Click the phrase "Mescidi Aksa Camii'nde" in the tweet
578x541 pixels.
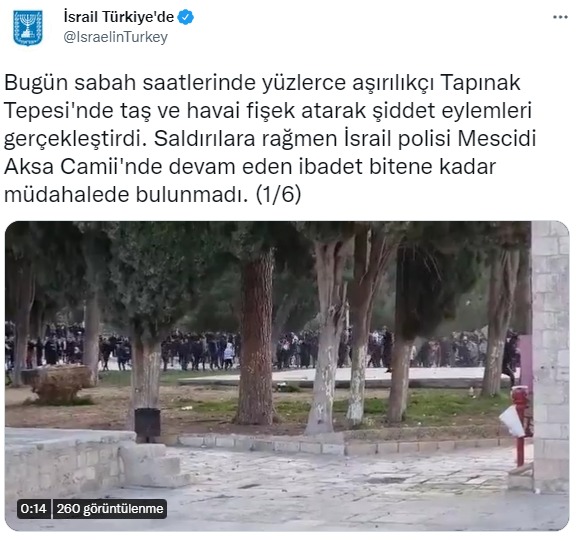pos(270,153)
